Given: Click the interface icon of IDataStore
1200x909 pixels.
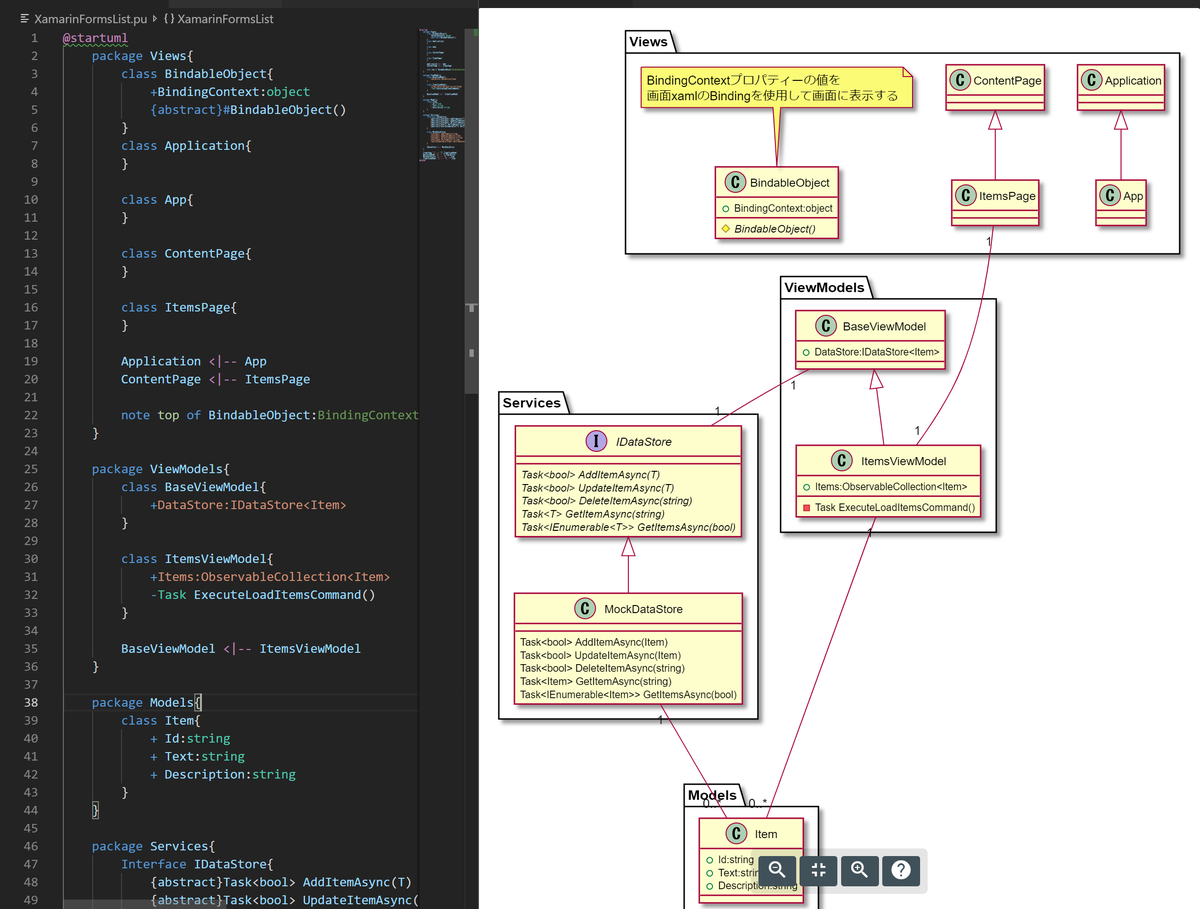Looking at the screenshot, I should 598,441.
